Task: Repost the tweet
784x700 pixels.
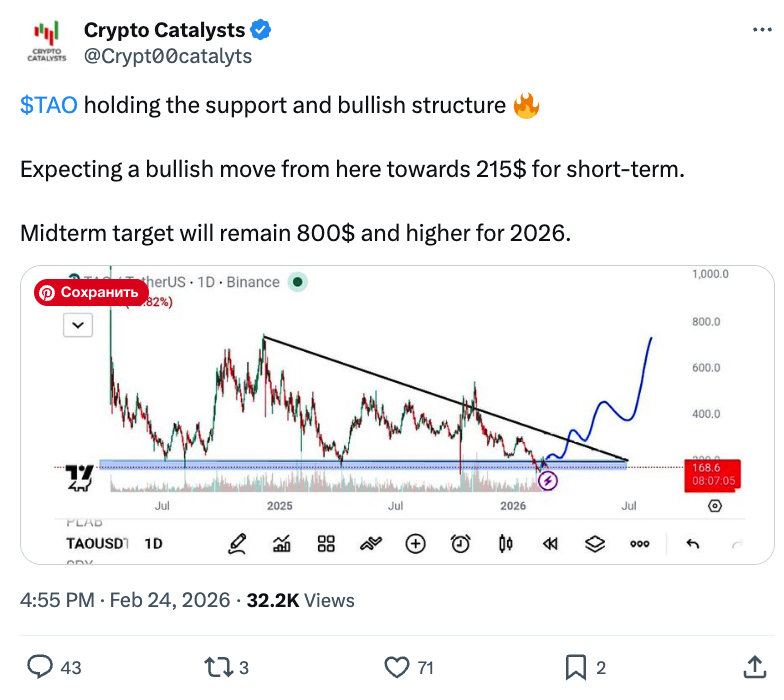Action: (216, 666)
